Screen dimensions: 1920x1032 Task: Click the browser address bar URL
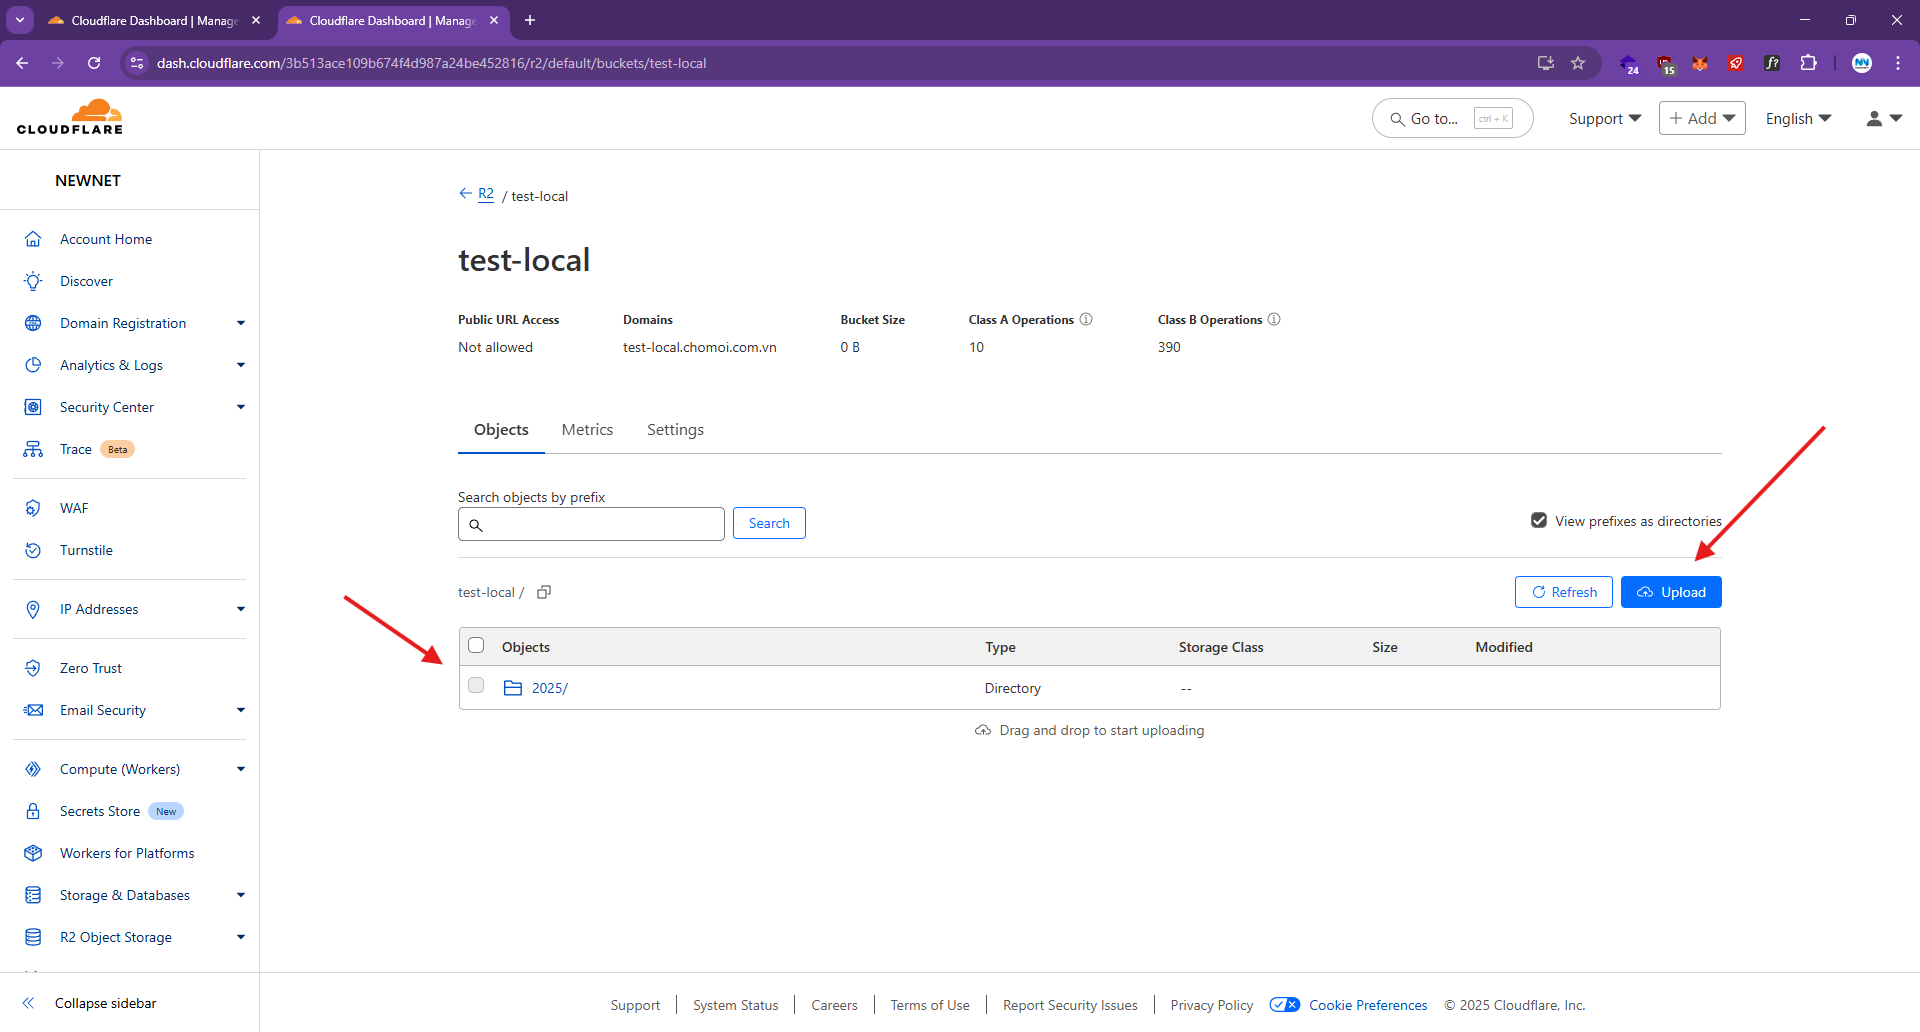(x=431, y=63)
